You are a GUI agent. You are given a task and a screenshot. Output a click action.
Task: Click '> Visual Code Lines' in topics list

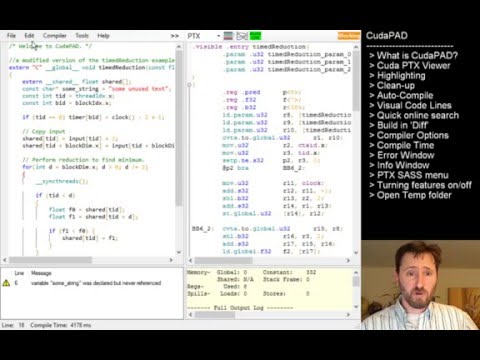(x=410, y=105)
